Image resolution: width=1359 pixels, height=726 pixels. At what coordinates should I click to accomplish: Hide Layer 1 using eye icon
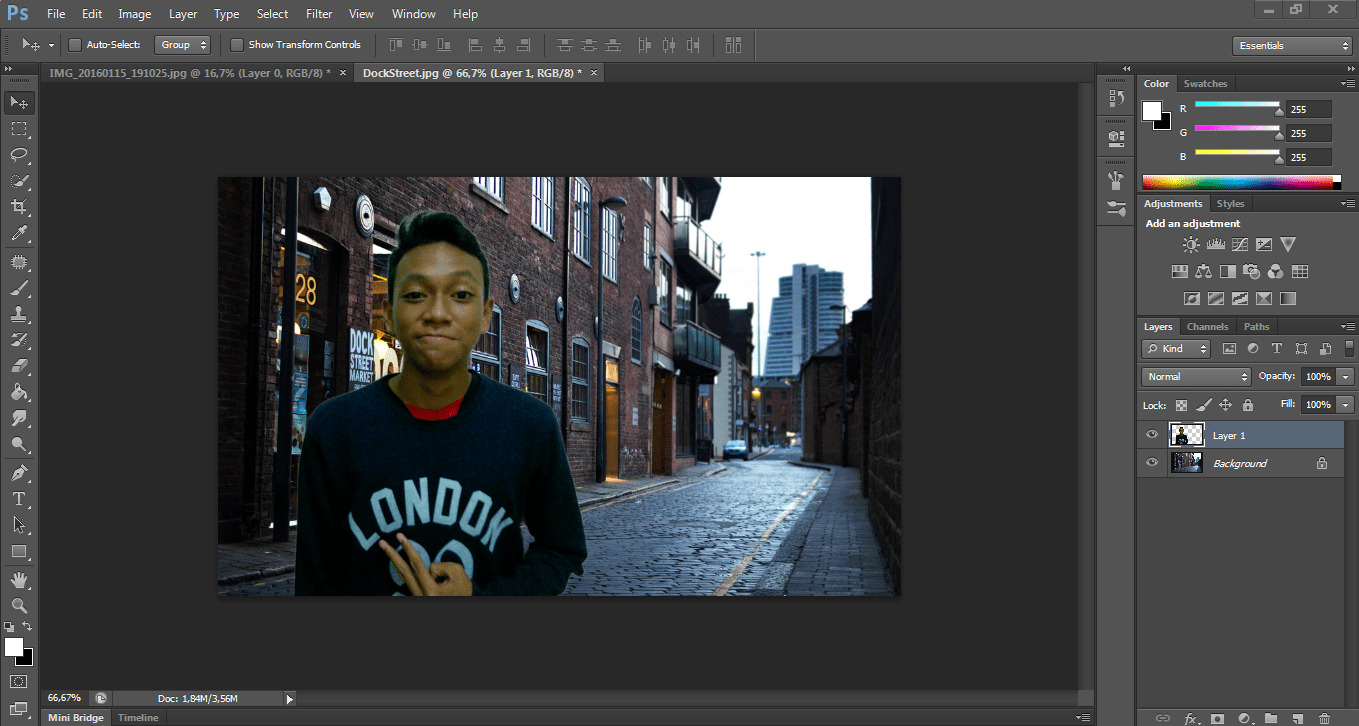[x=1152, y=435]
